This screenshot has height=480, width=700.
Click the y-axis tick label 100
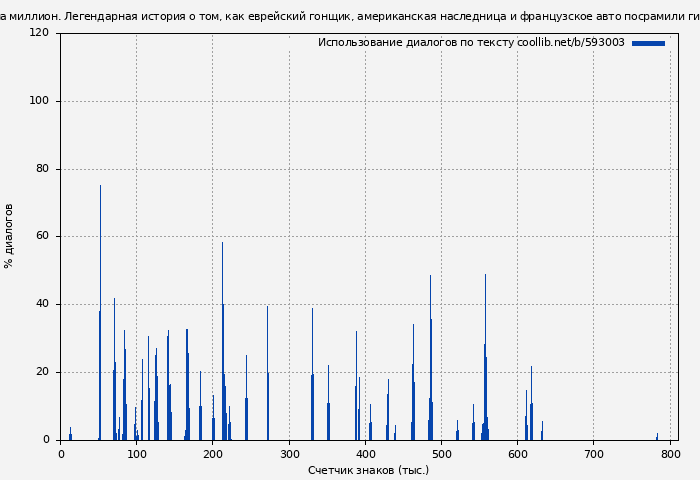[39, 101]
